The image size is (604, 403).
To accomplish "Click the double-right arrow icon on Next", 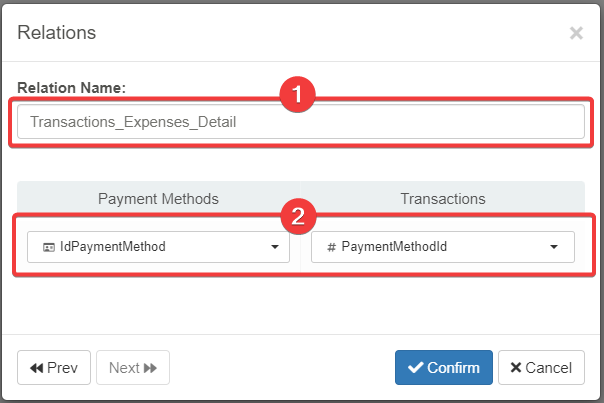I will point(151,368).
